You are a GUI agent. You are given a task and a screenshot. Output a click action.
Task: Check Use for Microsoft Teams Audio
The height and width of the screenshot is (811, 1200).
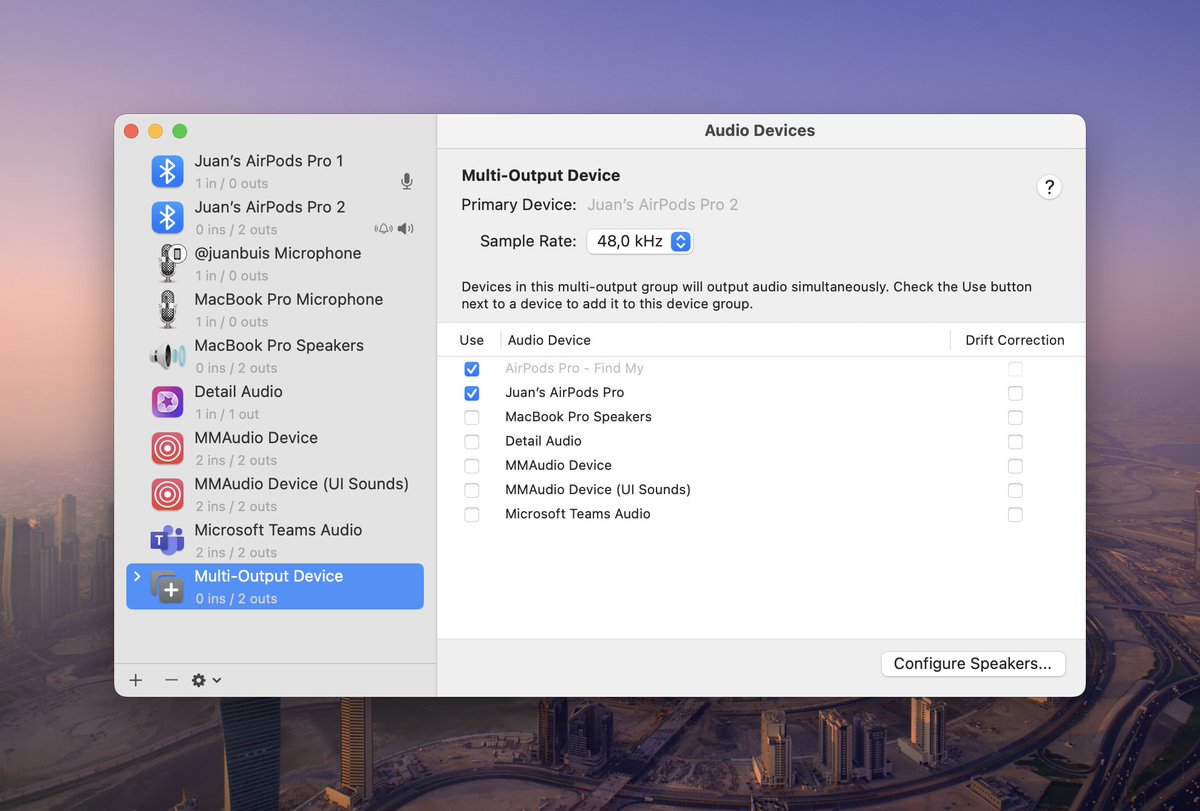point(472,514)
